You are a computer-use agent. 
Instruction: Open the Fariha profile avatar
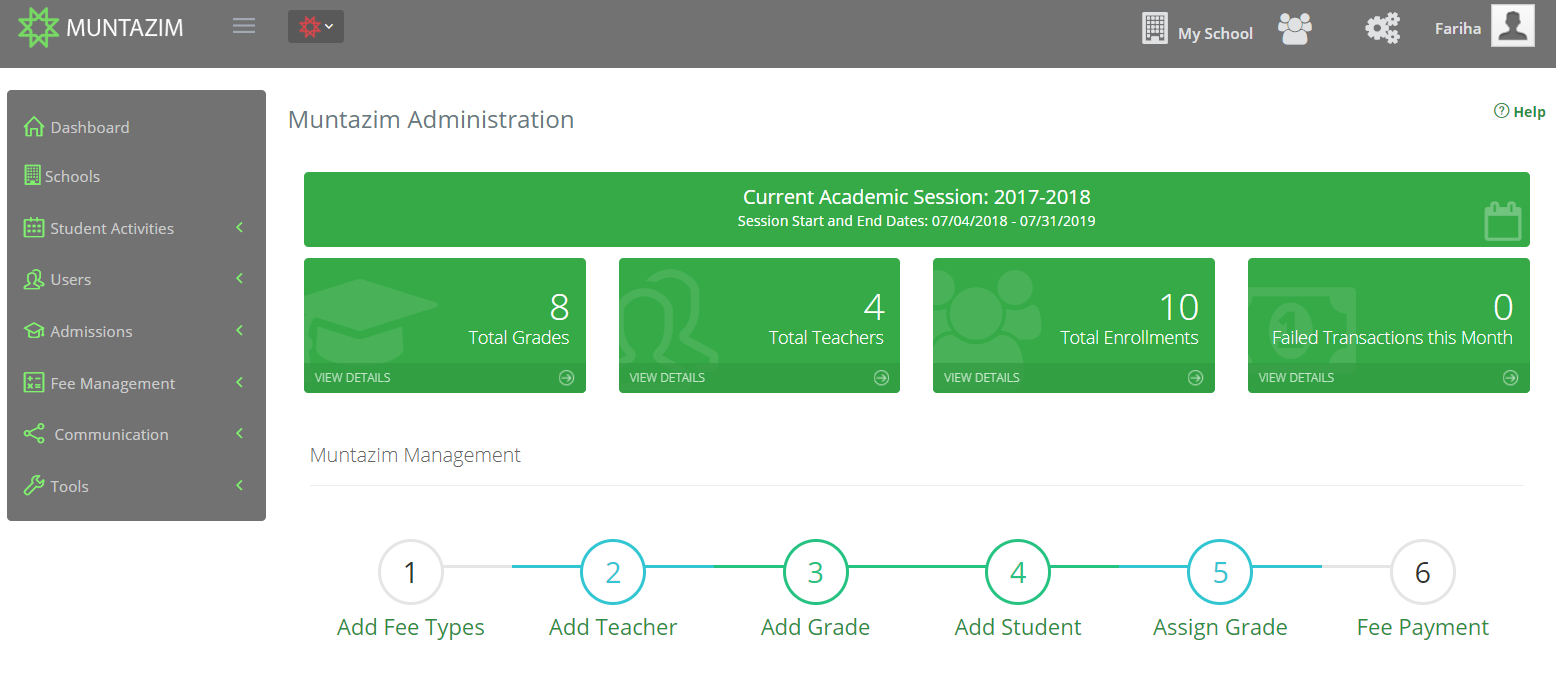tap(1513, 25)
